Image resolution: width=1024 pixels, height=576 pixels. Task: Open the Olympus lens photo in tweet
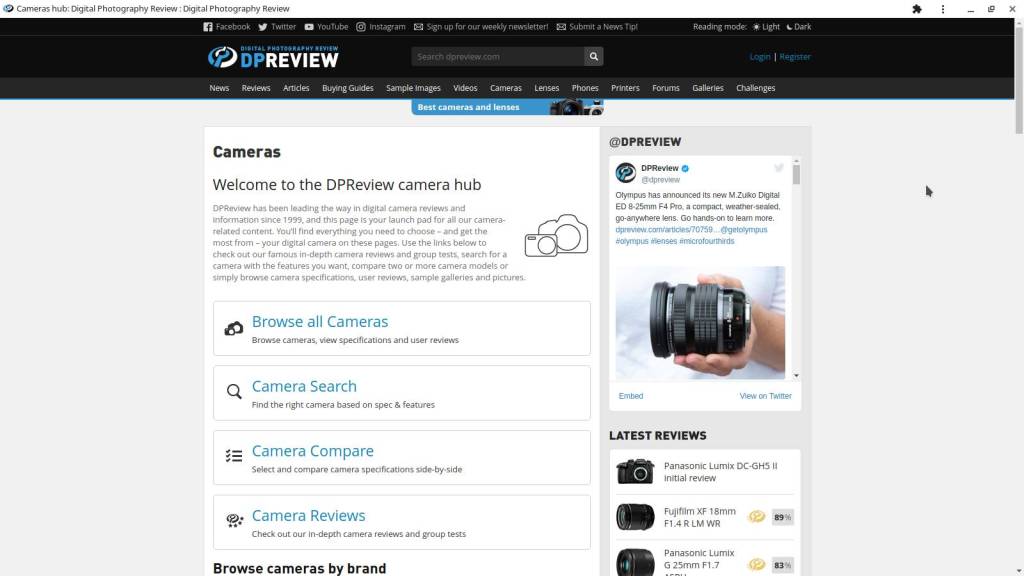point(700,323)
